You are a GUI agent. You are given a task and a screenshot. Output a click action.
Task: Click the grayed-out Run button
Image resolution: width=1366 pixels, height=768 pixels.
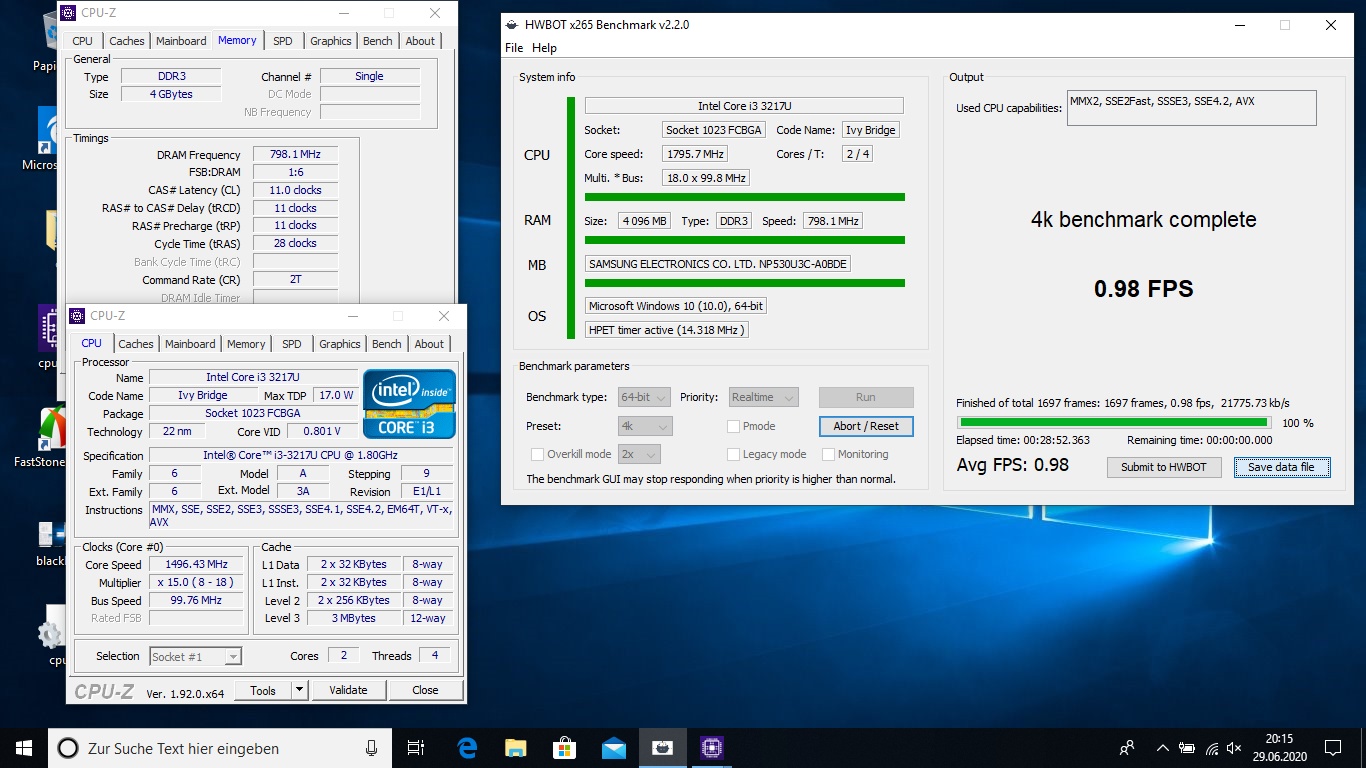(866, 397)
